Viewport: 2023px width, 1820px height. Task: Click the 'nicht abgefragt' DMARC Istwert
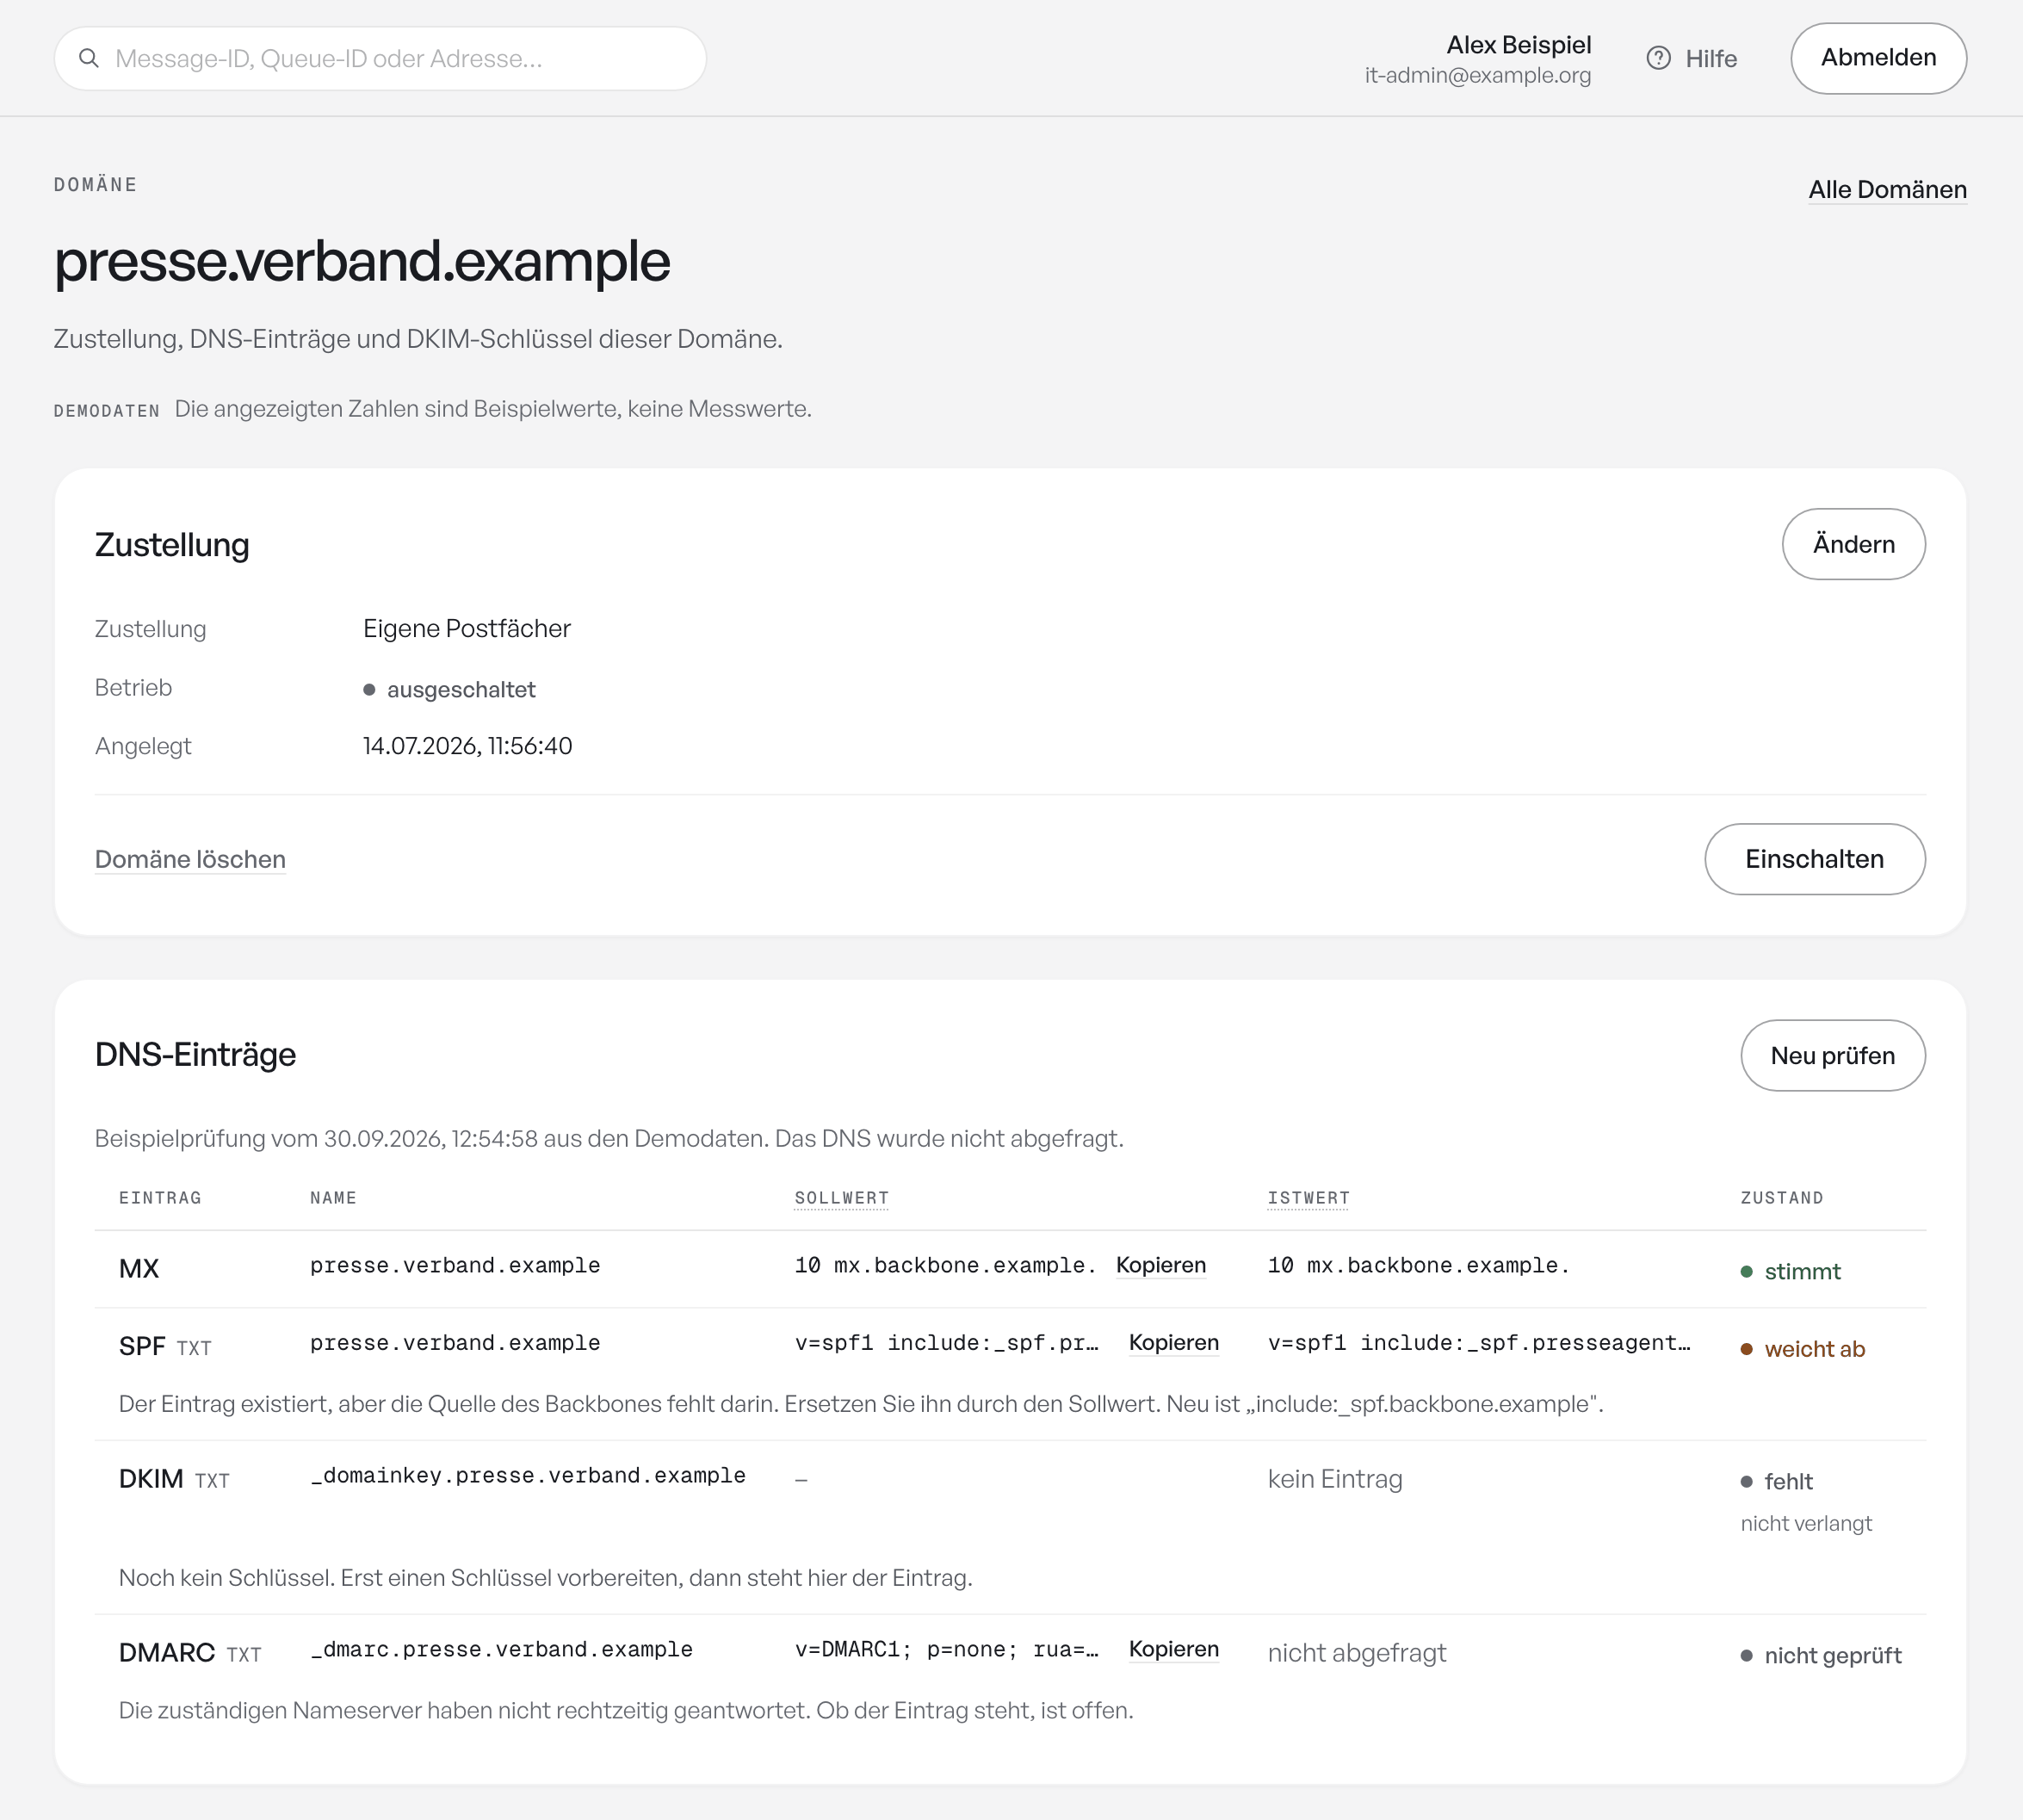[1356, 1653]
